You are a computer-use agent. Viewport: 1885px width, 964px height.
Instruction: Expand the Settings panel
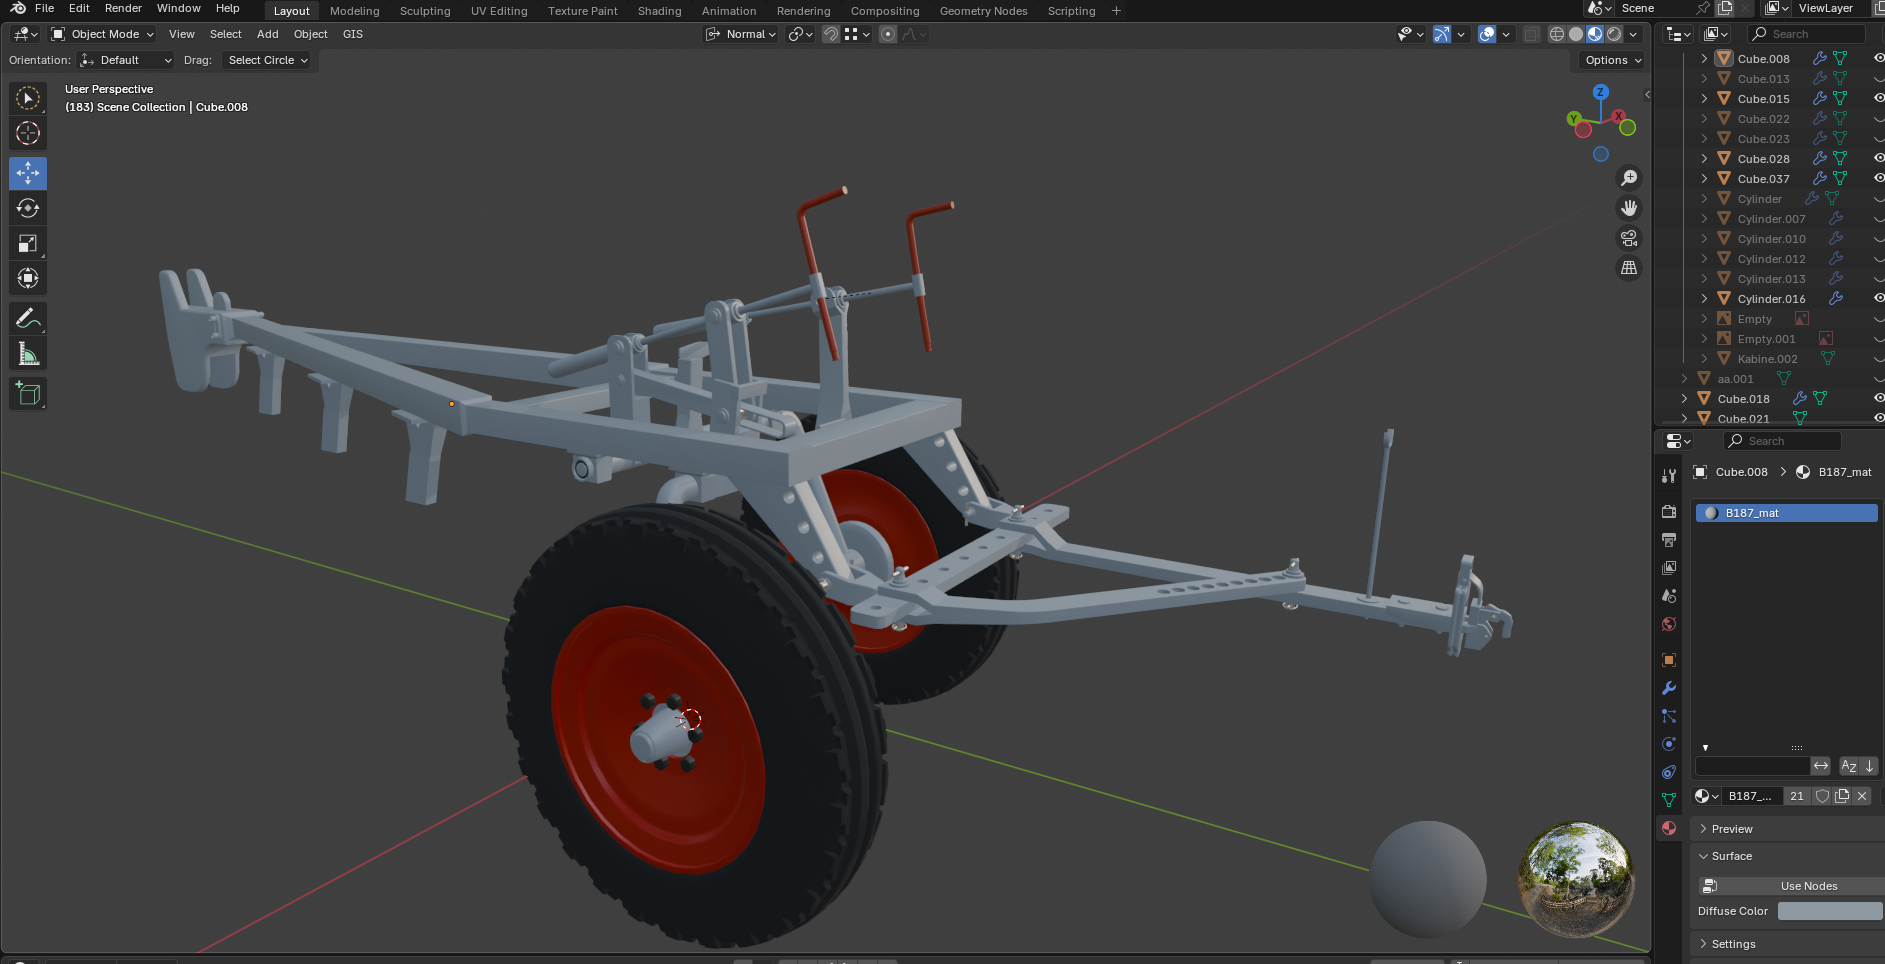[1733, 944]
